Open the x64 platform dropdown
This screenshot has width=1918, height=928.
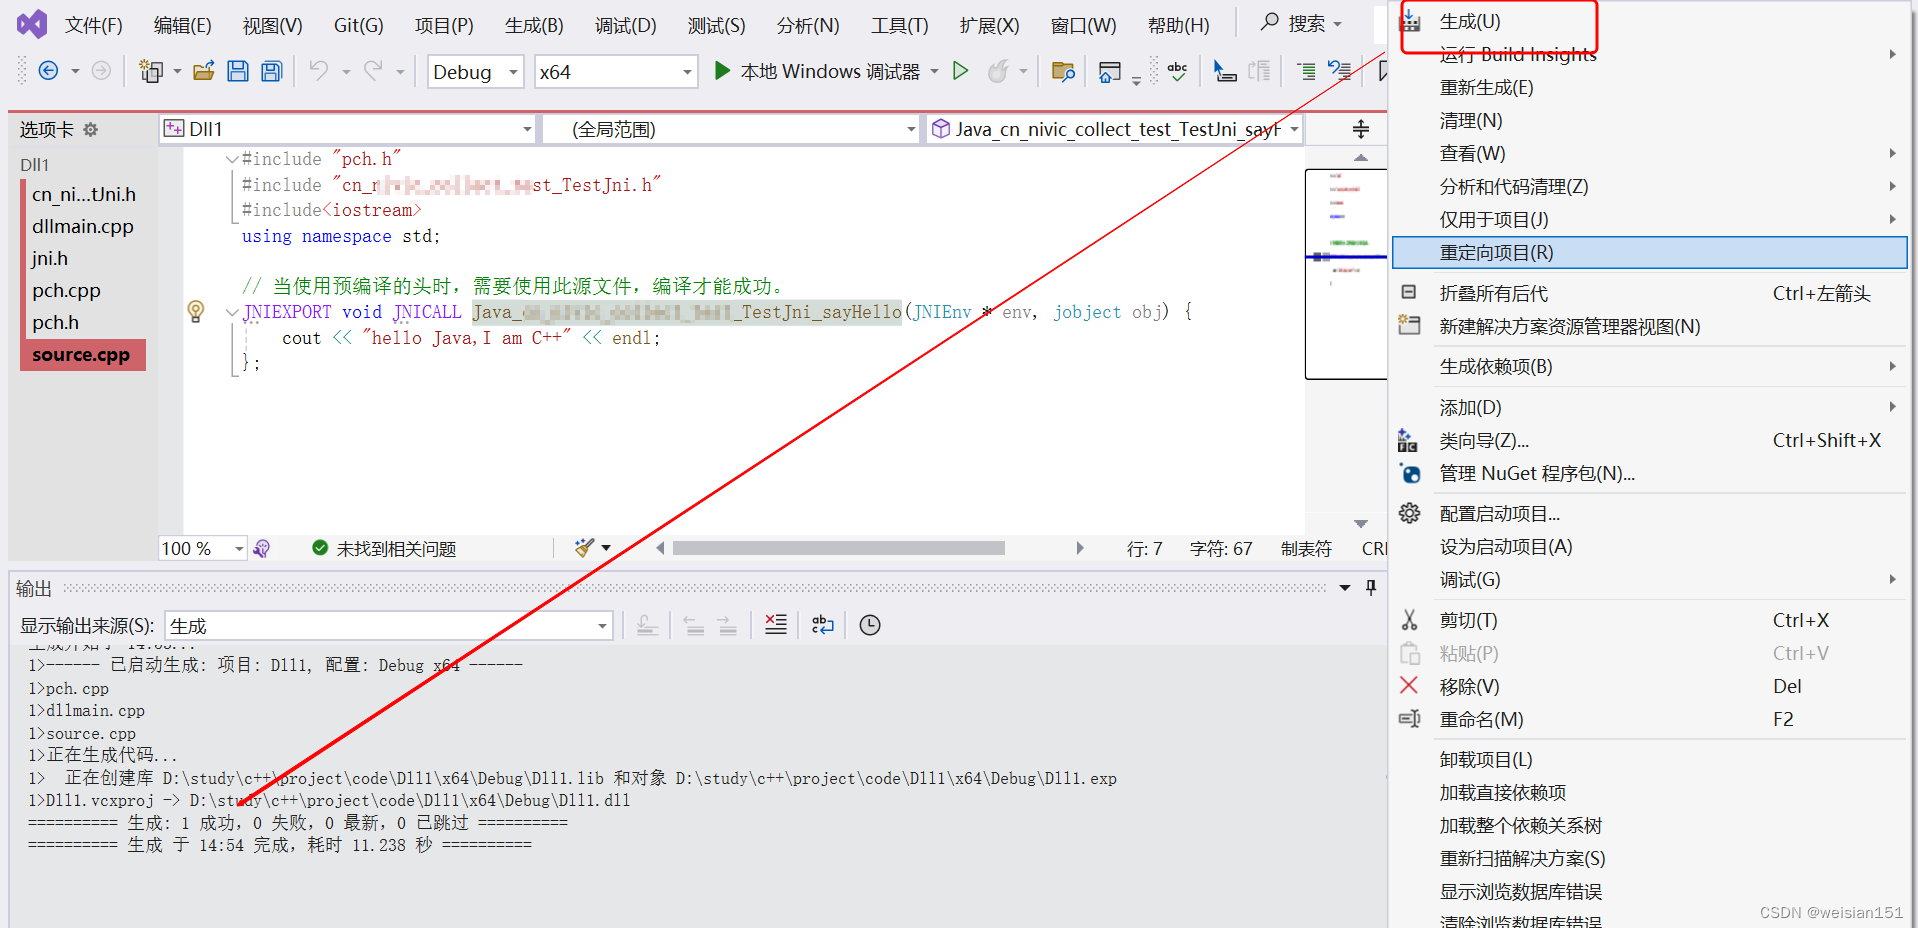click(x=616, y=72)
